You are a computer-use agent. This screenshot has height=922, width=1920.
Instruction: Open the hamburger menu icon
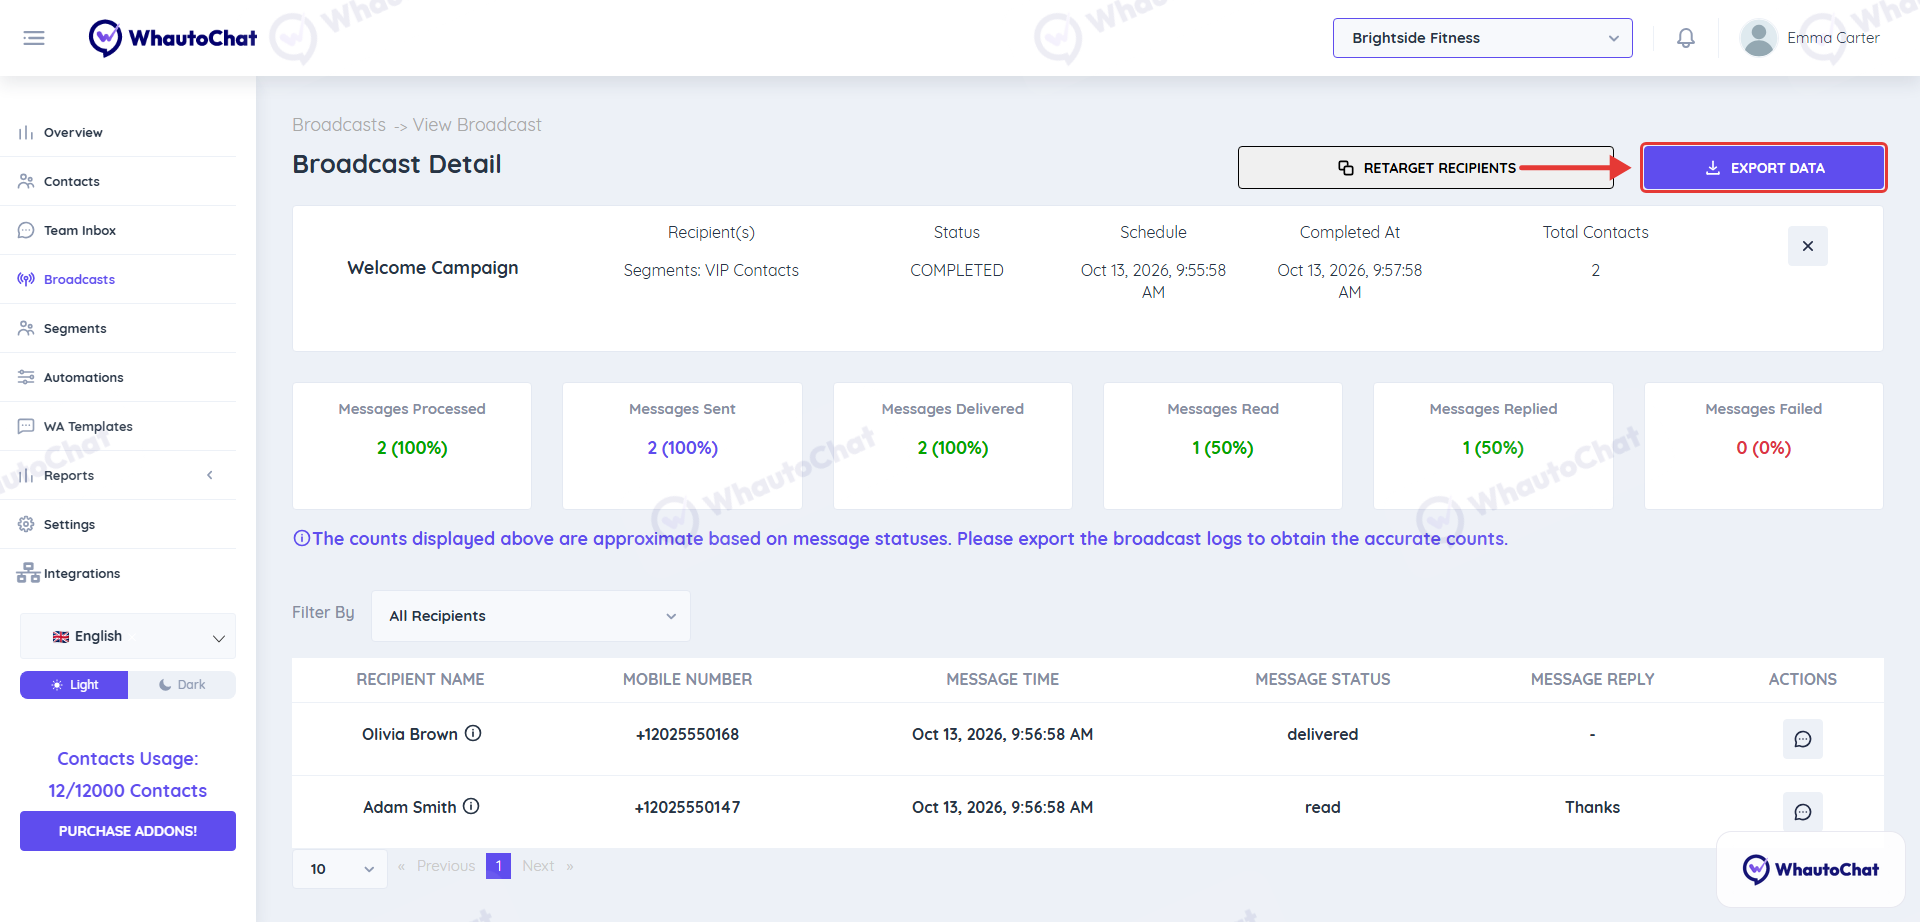(x=34, y=38)
